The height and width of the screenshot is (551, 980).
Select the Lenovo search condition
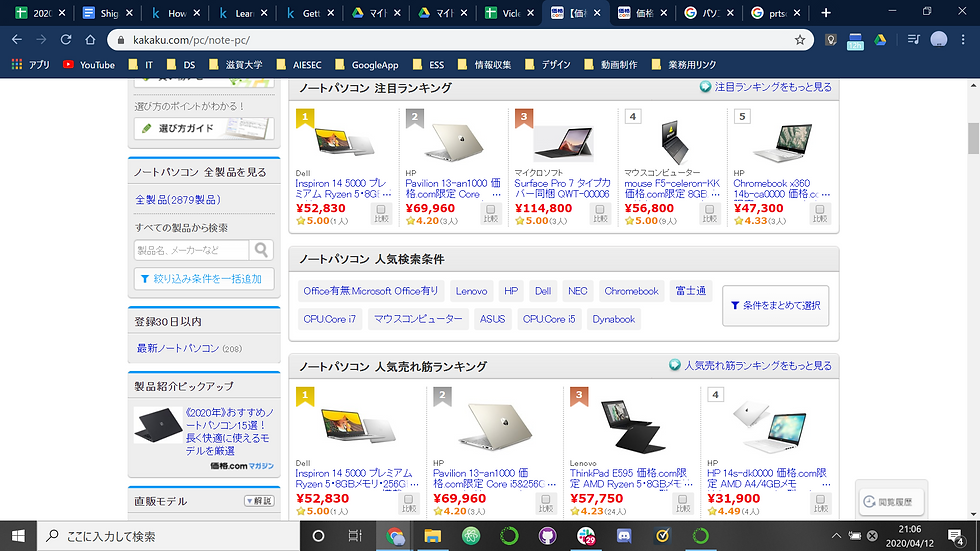point(471,291)
